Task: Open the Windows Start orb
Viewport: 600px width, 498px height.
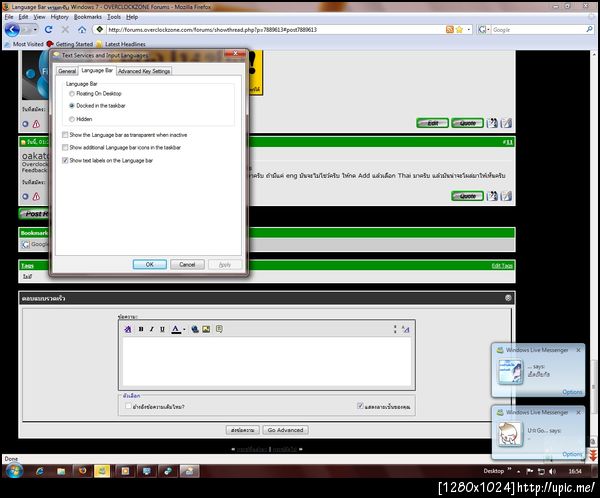Action: click(x=14, y=471)
